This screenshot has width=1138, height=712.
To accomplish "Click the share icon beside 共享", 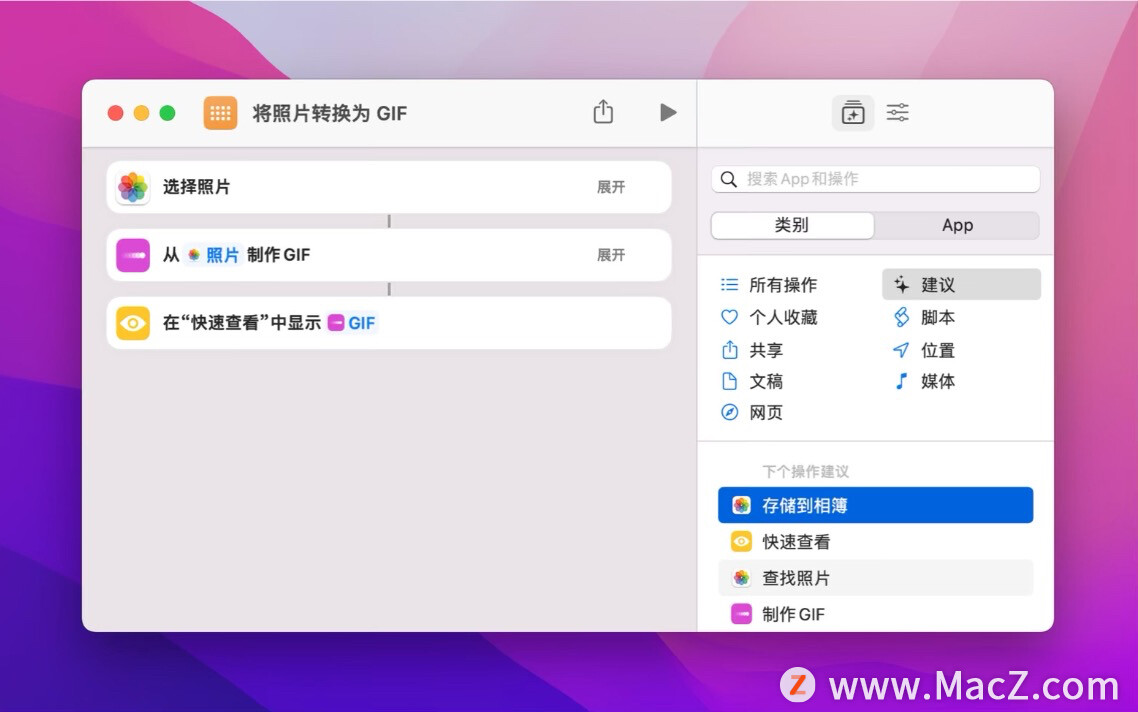I will 729,350.
